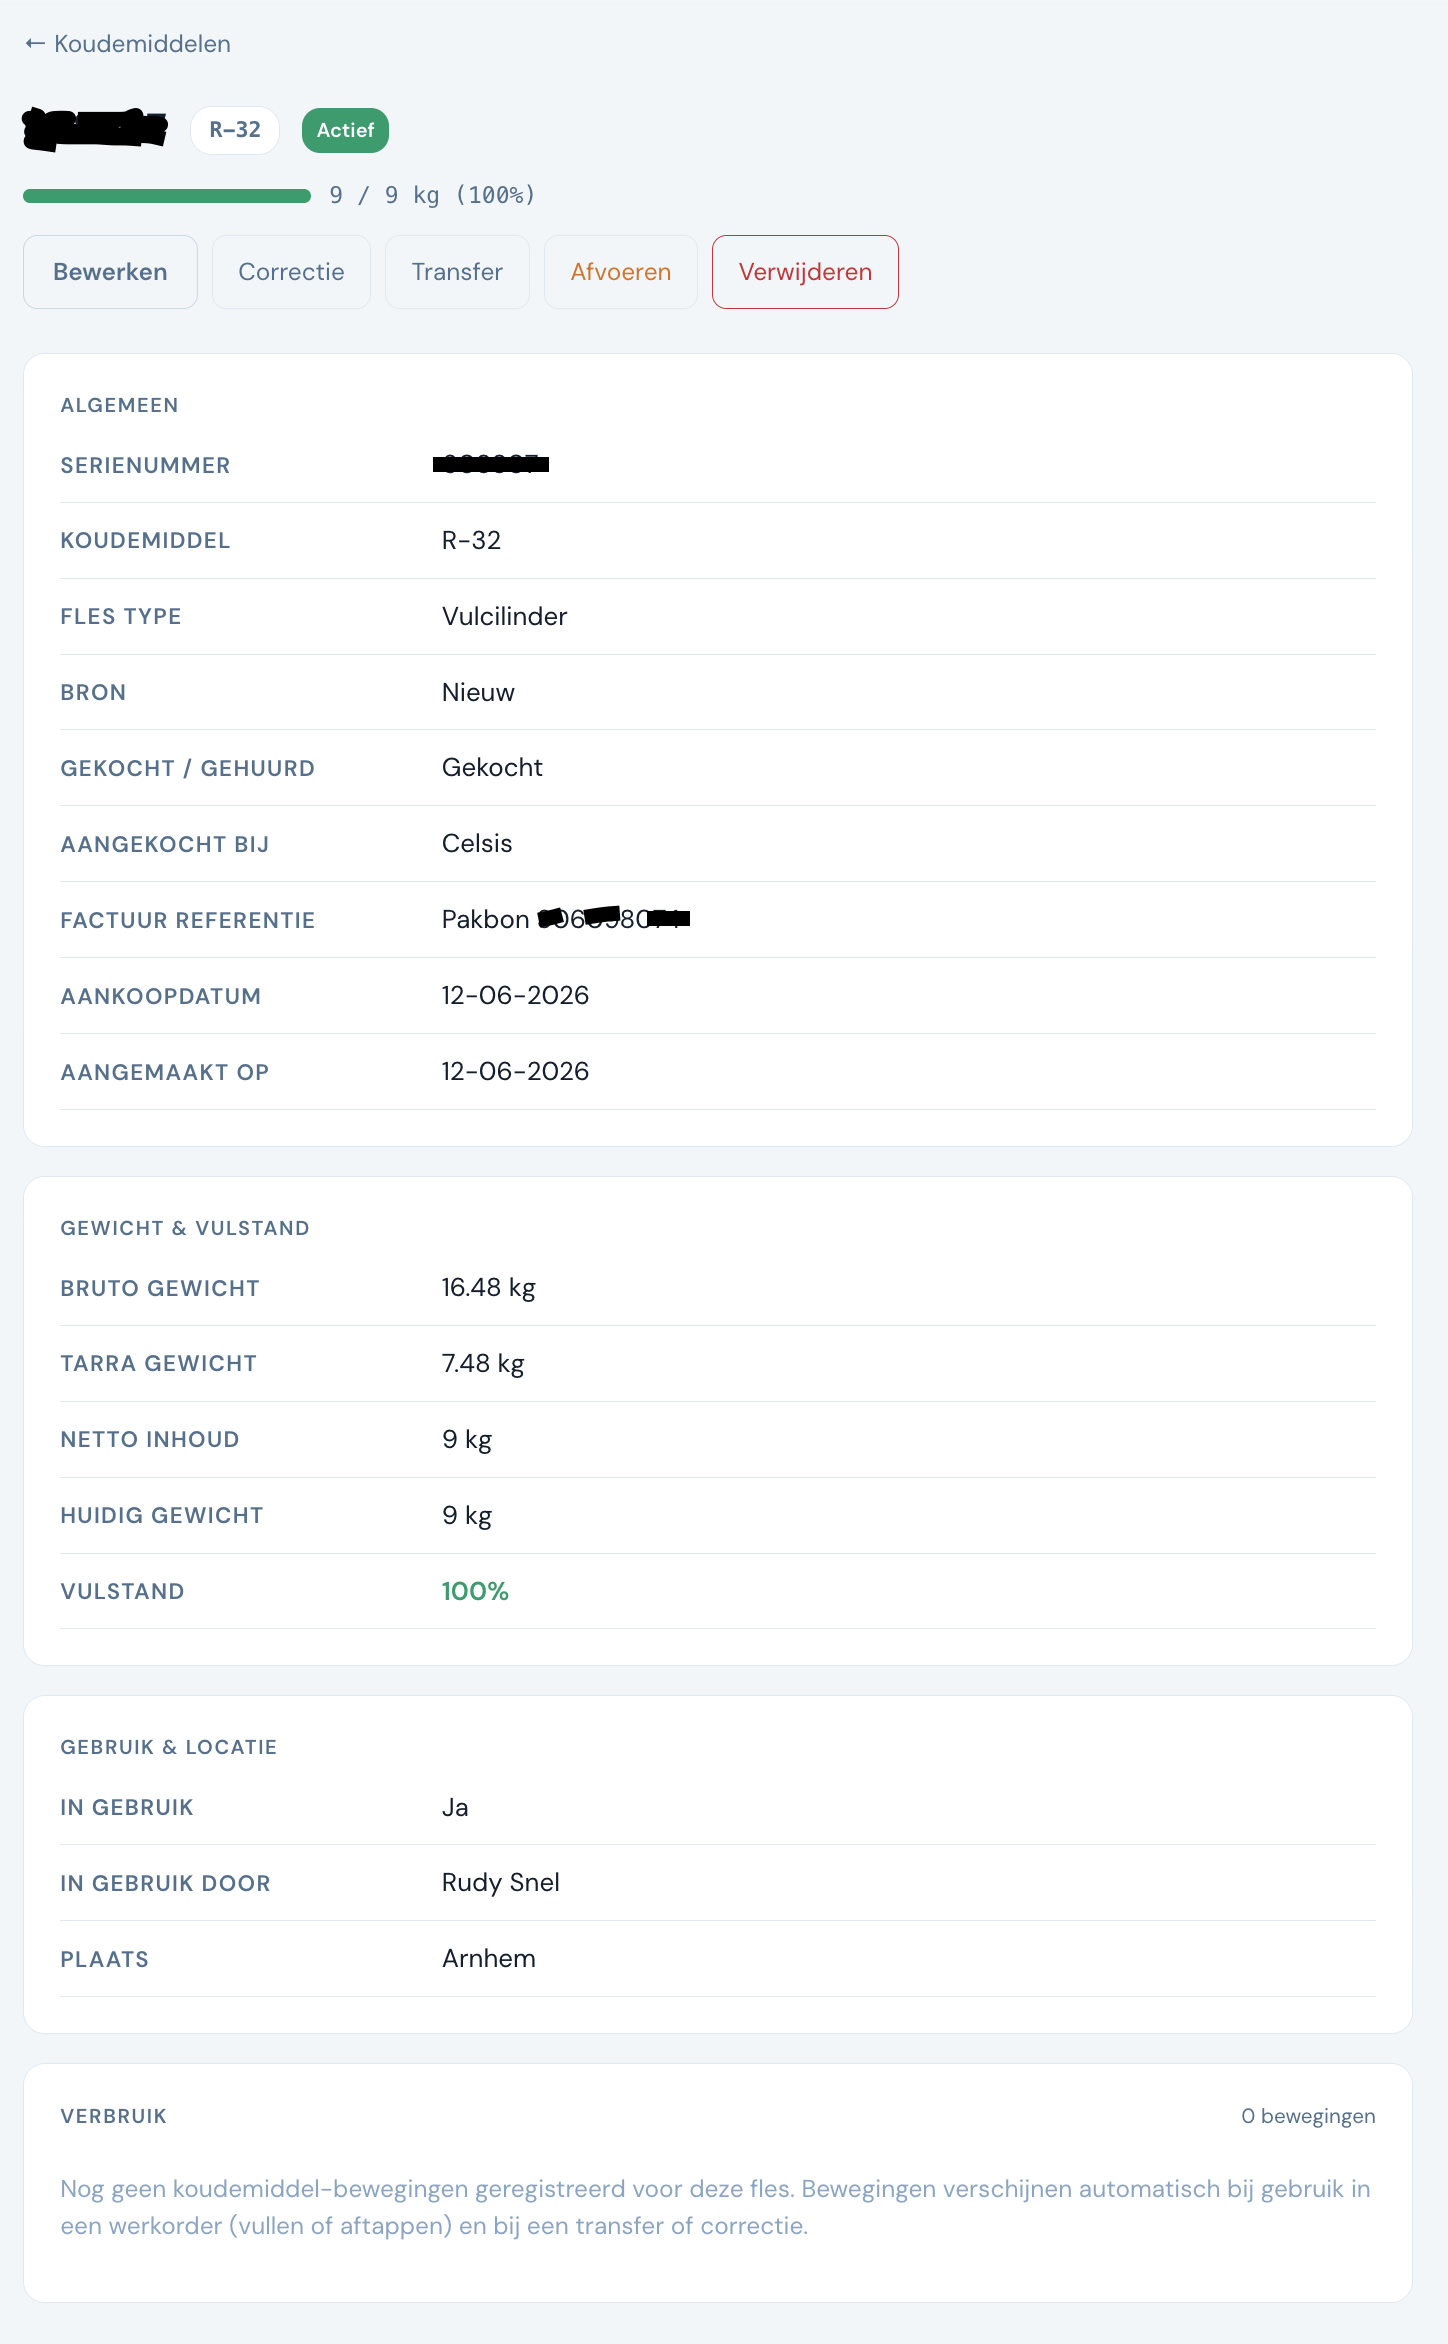Click the Koudemiddel value R-32
Screen dimensions: 1448x2344
[471, 540]
